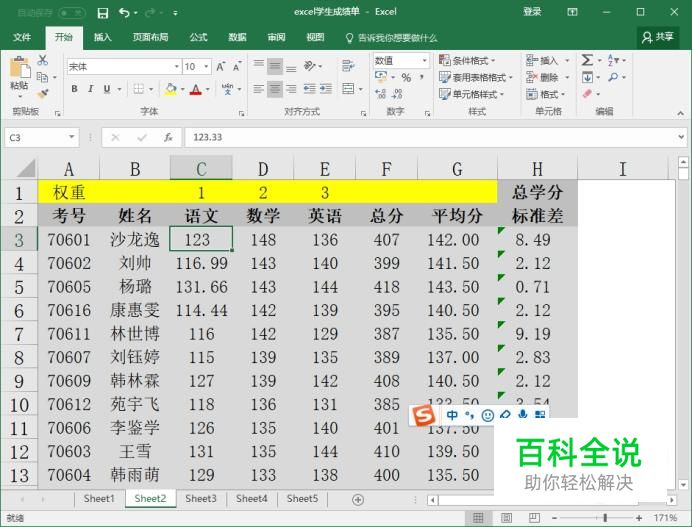Click the accounting number format icon

click(x=380, y=77)
